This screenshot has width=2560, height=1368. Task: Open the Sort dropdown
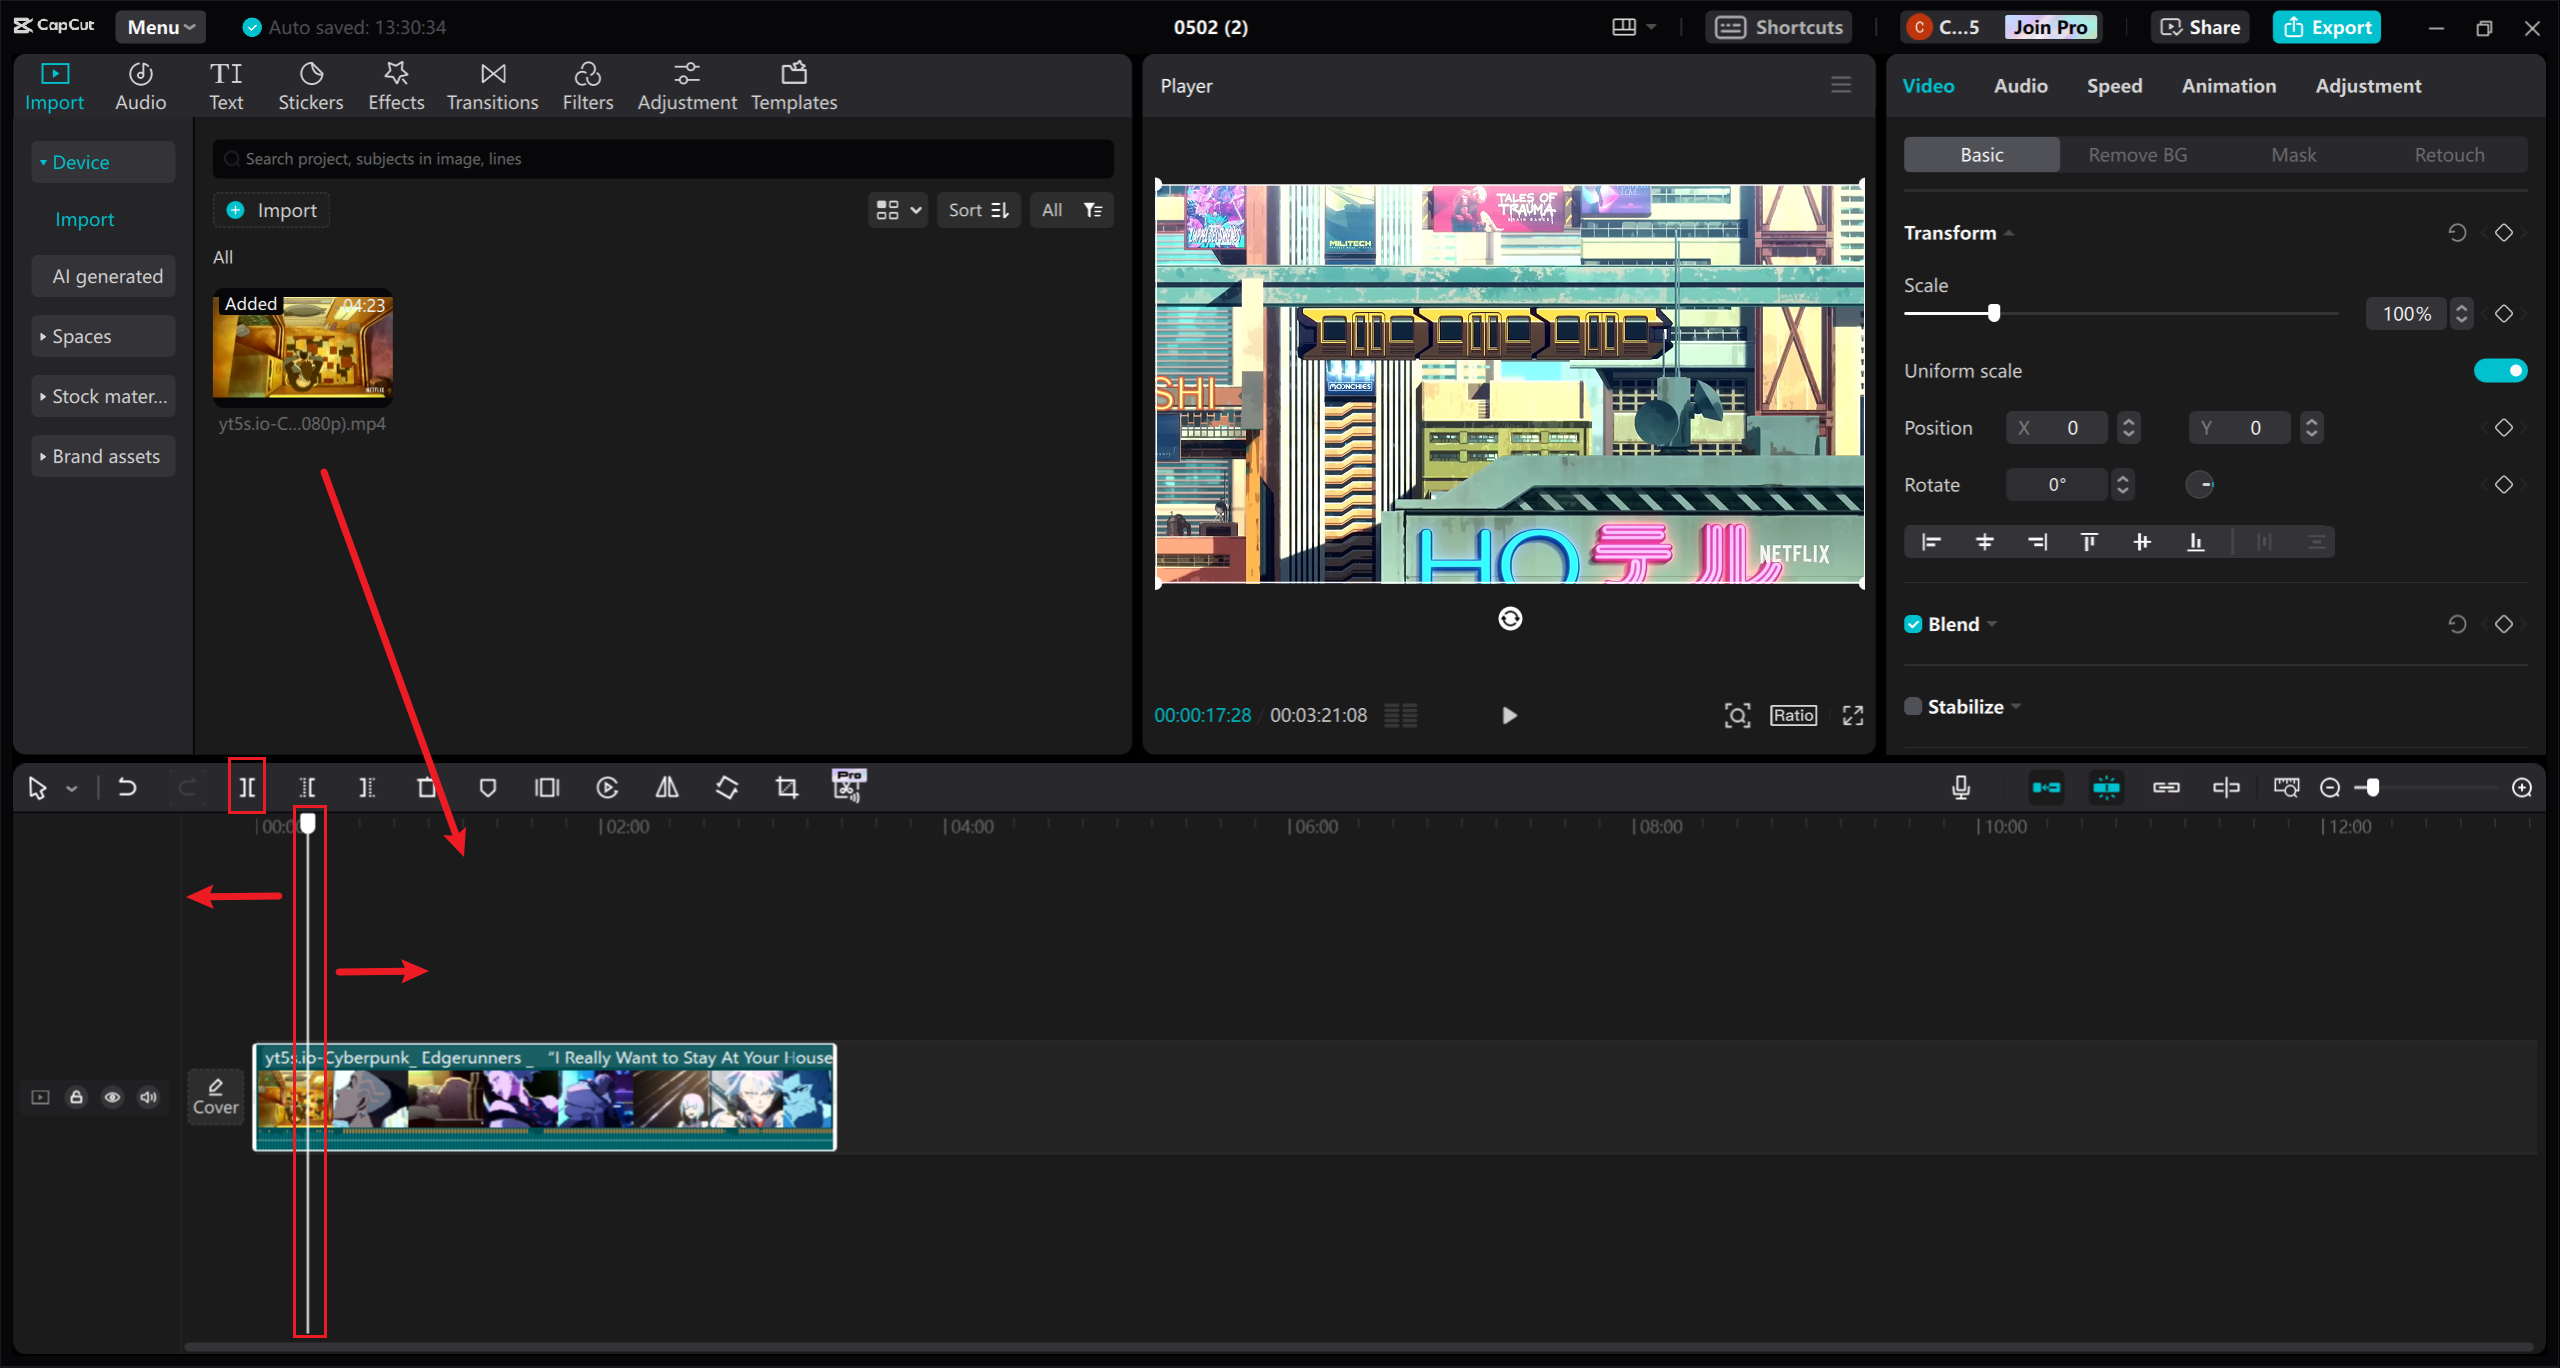pyautogui.click(x=978, y=210)
